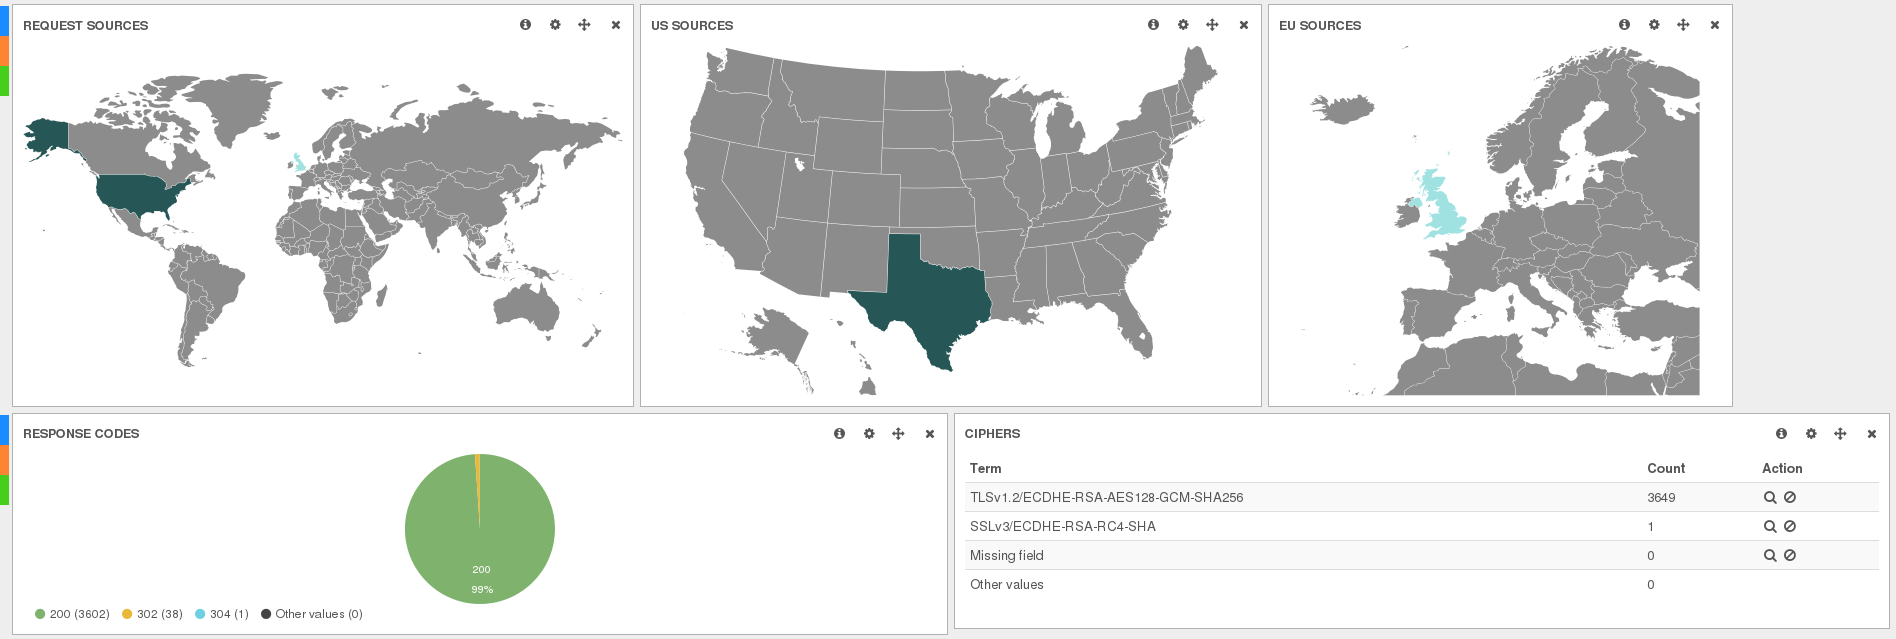Toggle 304 (1) legend entry
The width and height of the screenshot is (1896, 639).
click(x=222, y=614)
